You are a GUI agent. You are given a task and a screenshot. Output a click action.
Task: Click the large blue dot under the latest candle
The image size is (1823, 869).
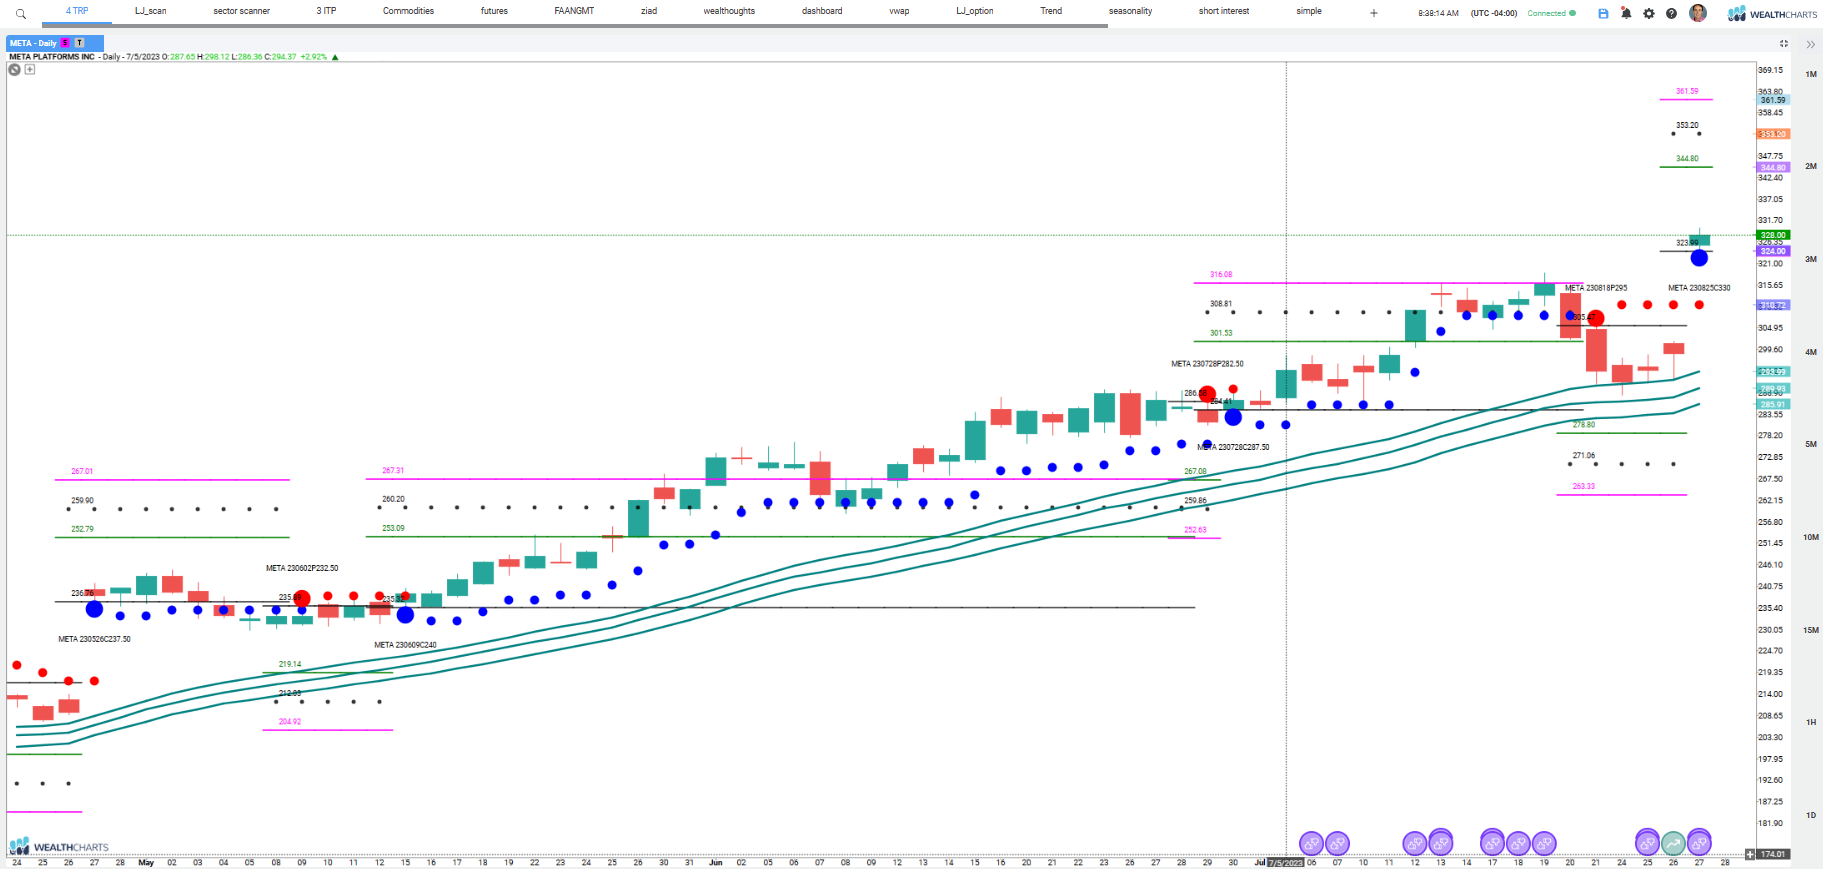(x=1699, y=258)
